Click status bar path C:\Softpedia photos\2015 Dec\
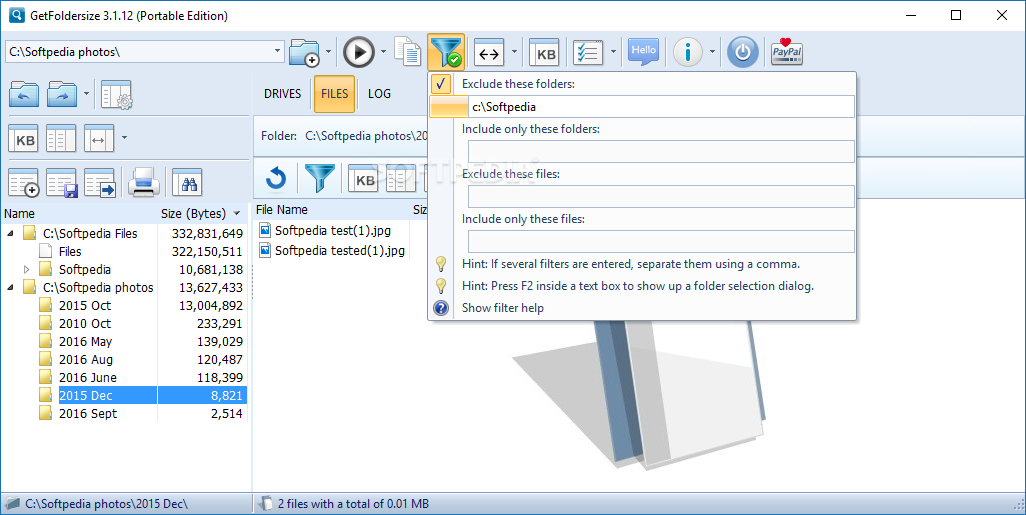 tap(107, 504)
